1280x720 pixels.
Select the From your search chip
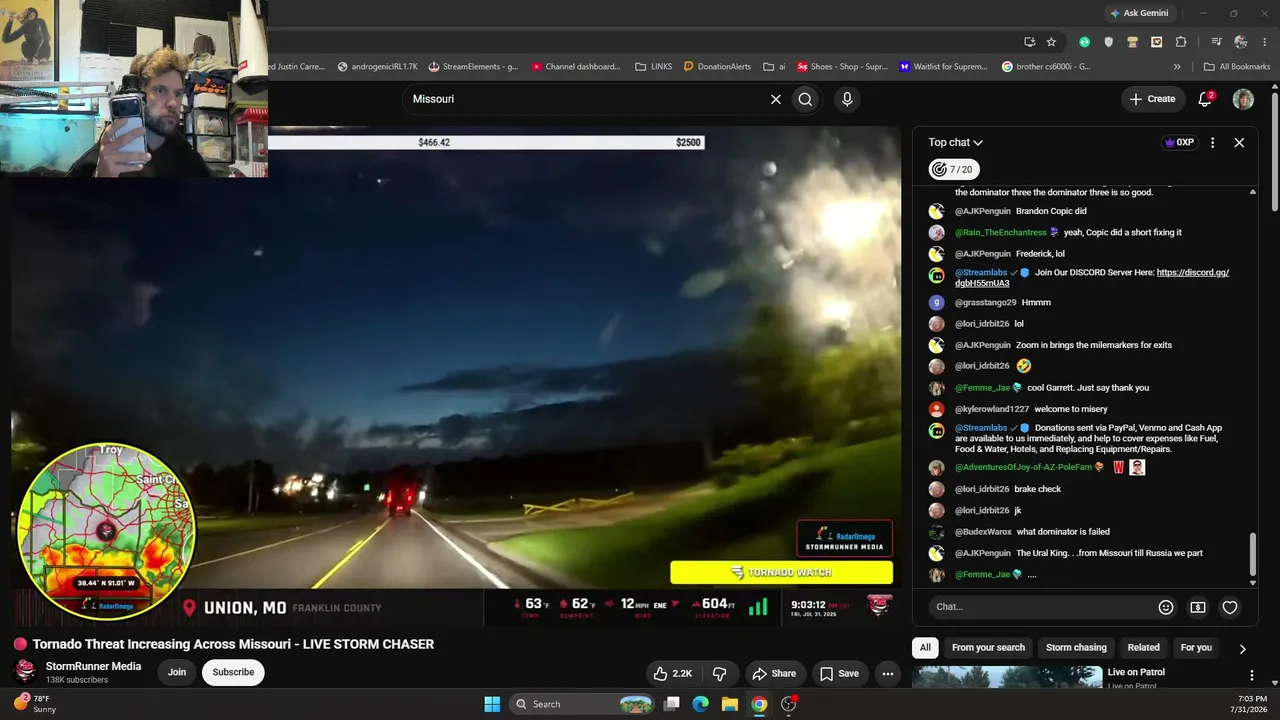(x=988, y=648)
